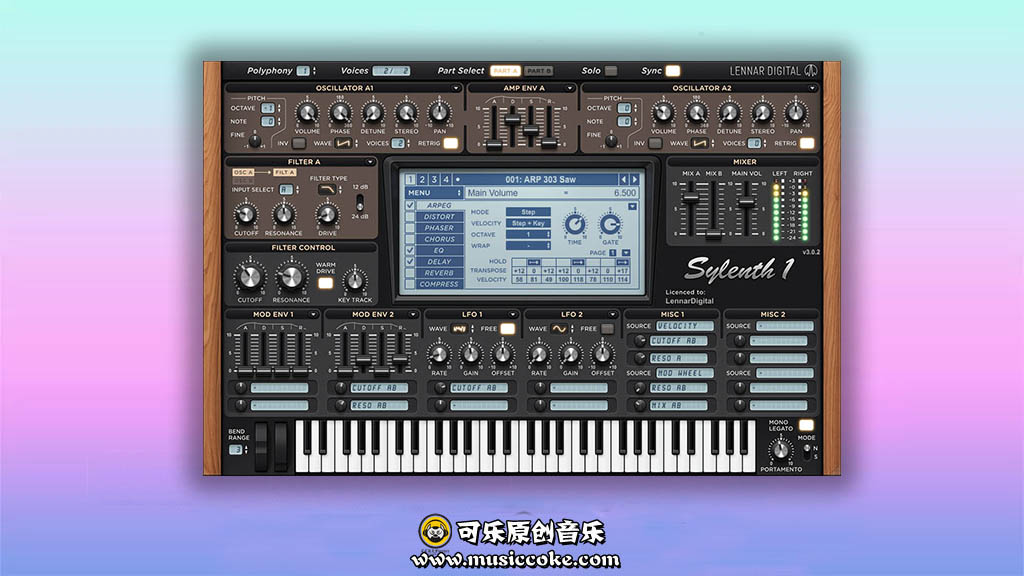Click the Mod Env 2 Cutoff AB destination

tap(379, 388)
